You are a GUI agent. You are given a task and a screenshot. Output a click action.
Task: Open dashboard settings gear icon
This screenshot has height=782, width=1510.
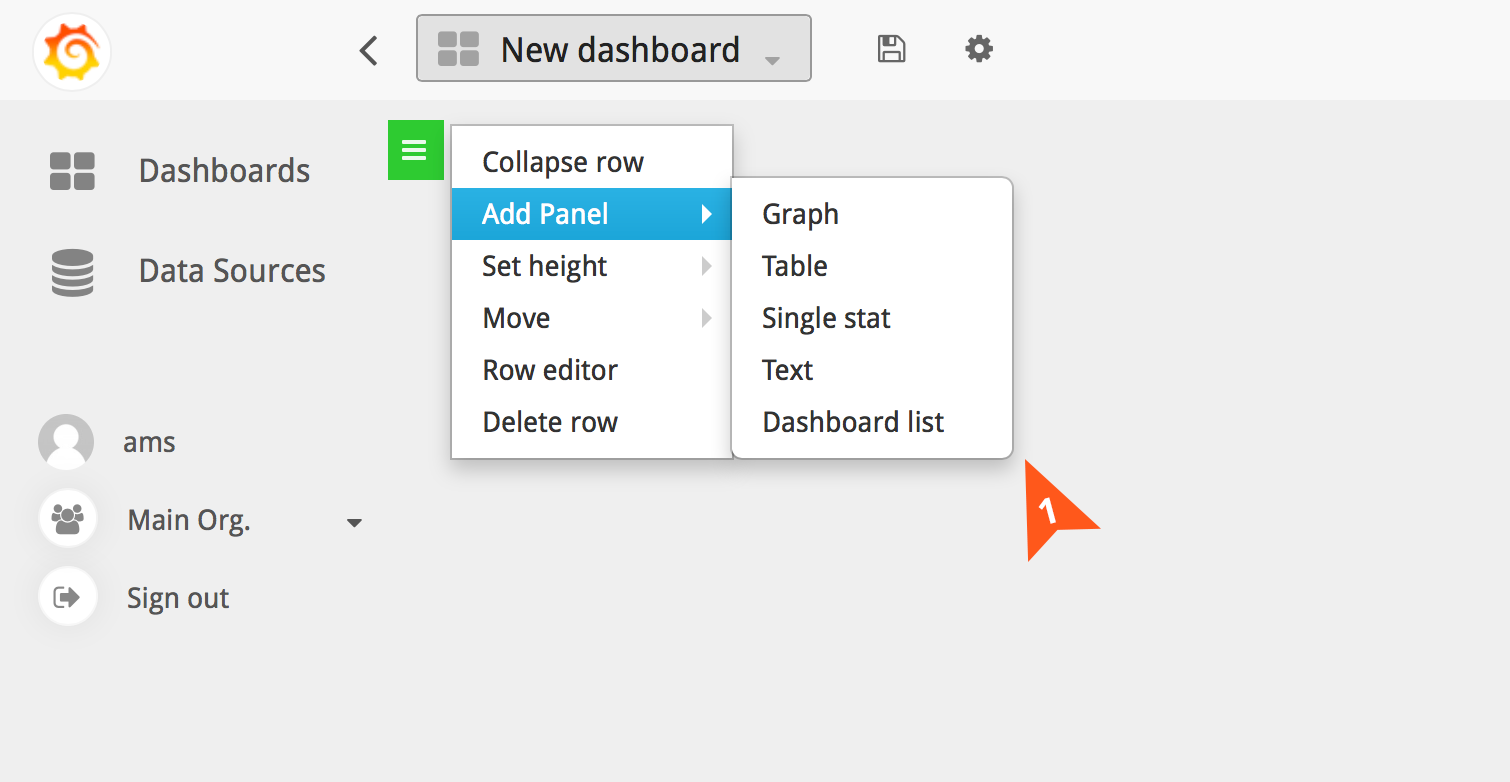pyautogui.click(x=979, y=49)
